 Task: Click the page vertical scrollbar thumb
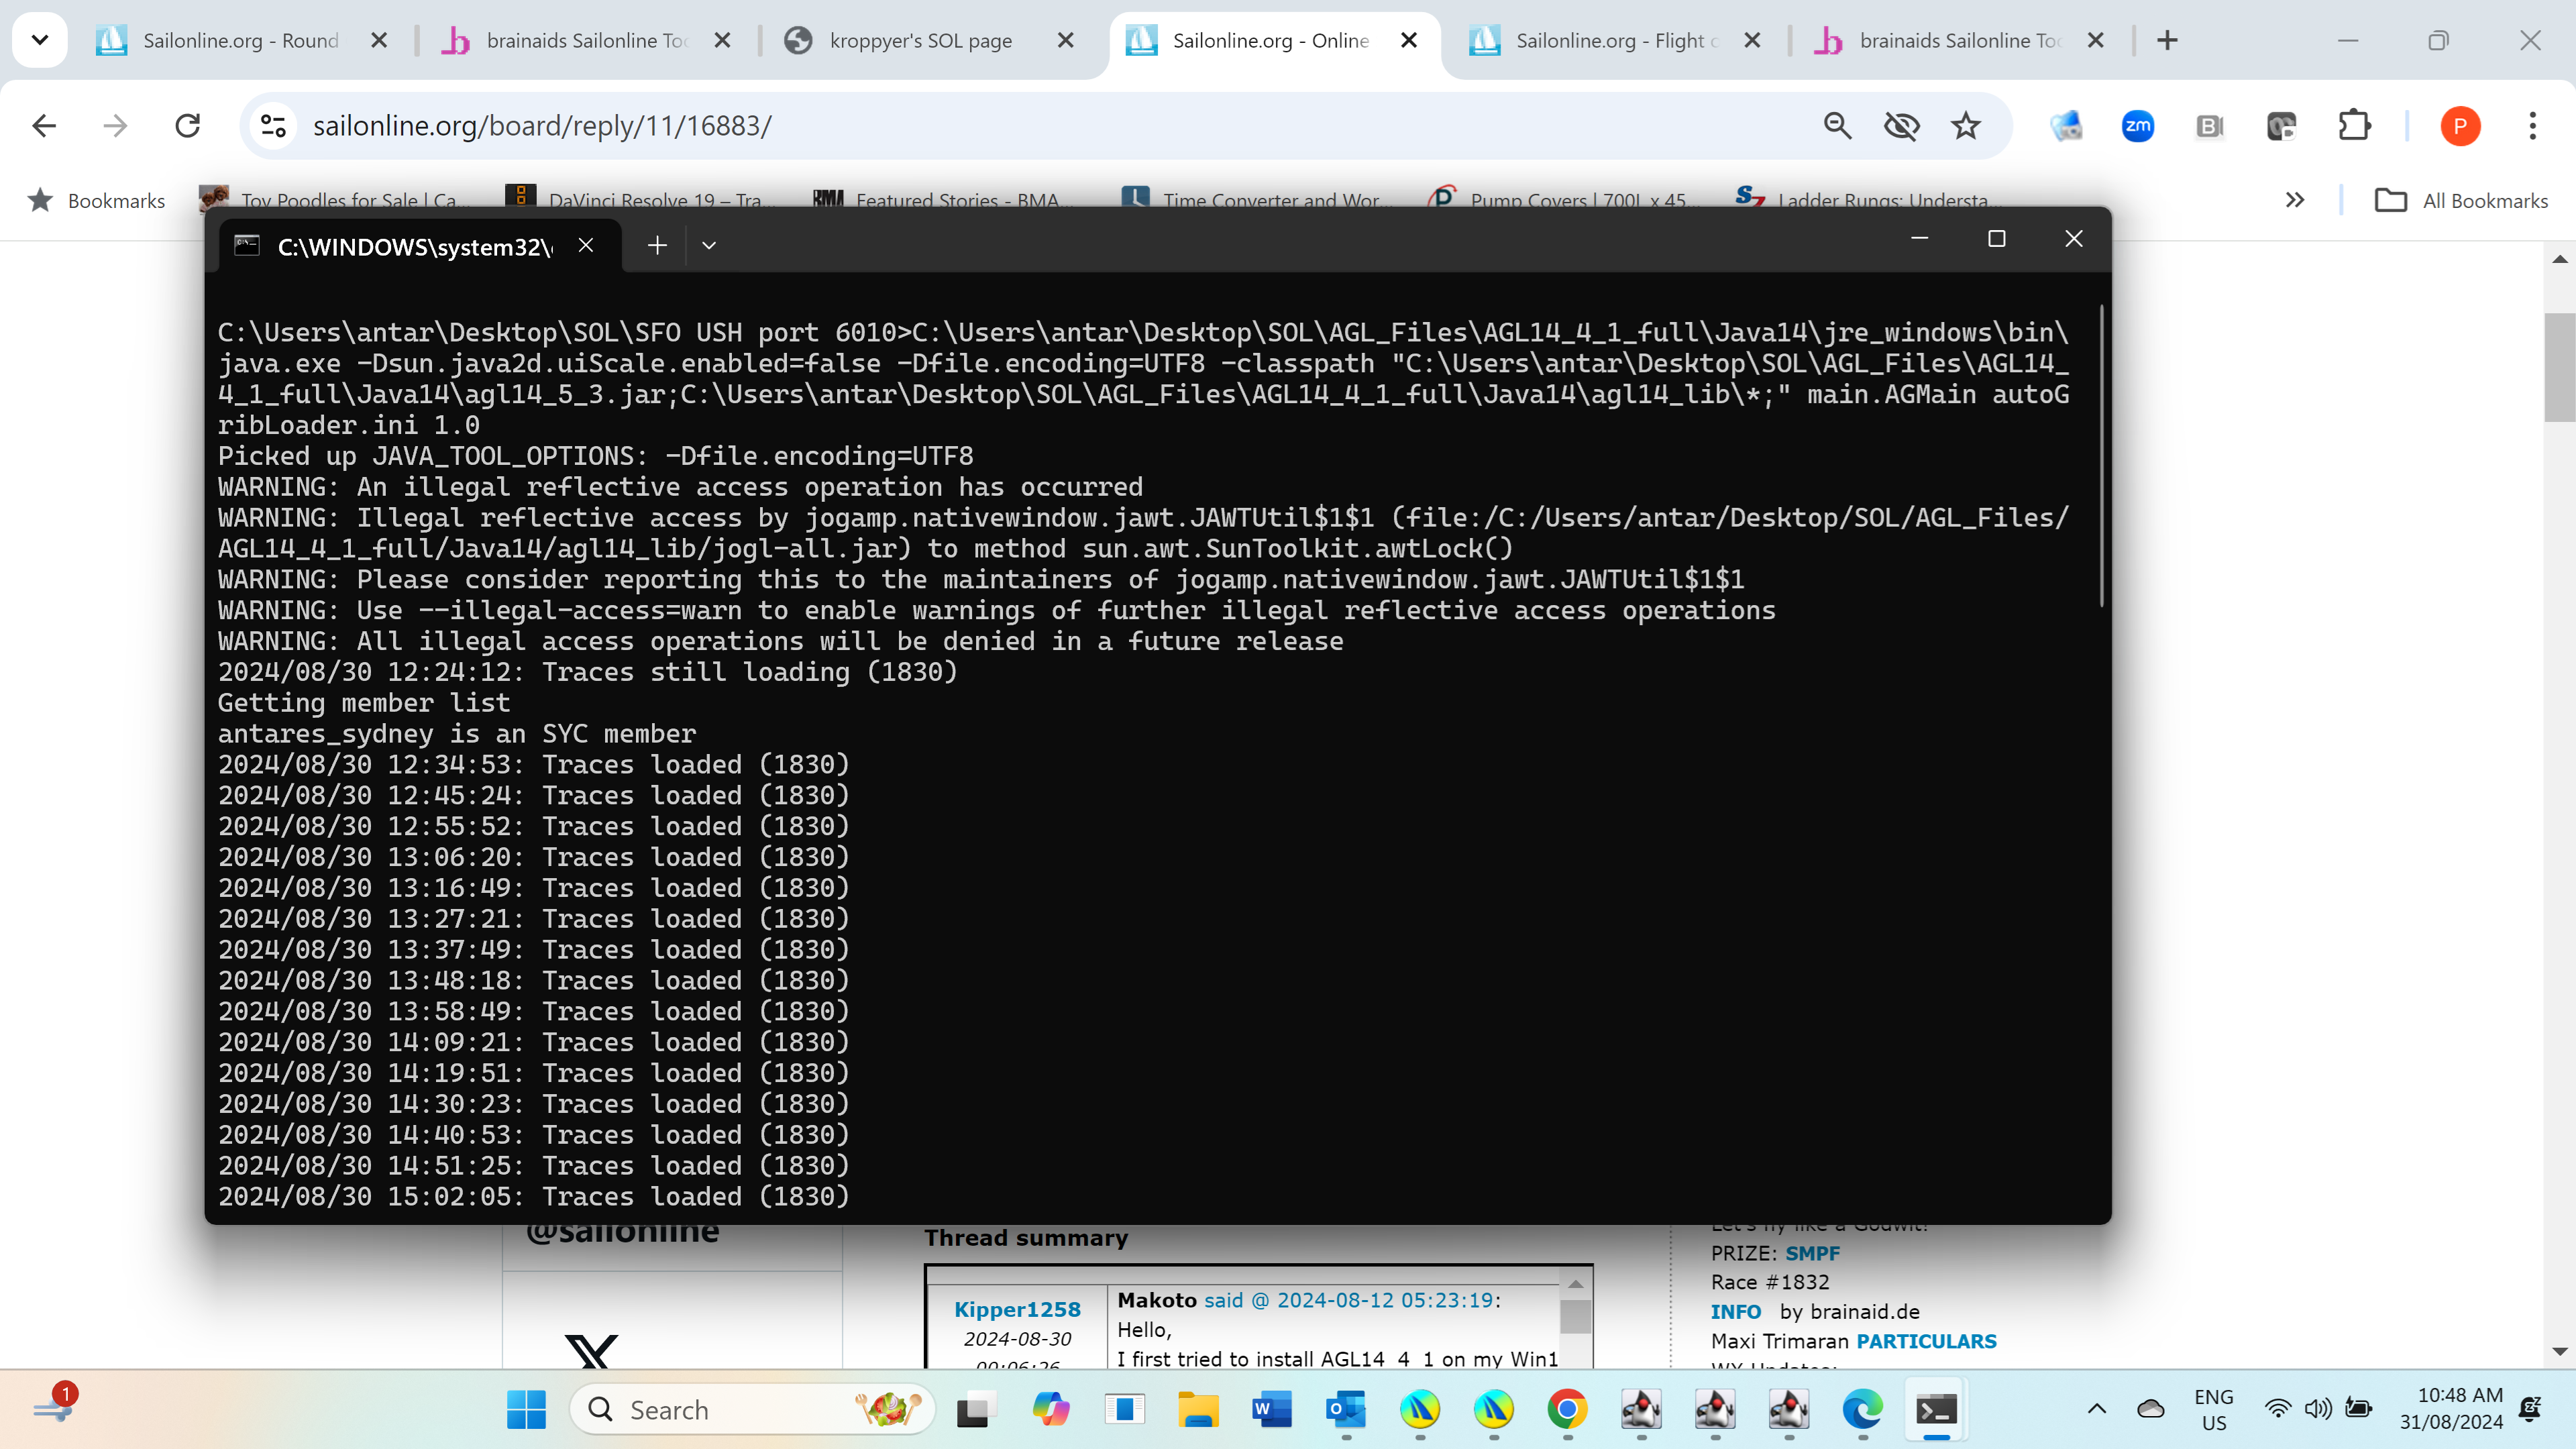pos(2559,368)
